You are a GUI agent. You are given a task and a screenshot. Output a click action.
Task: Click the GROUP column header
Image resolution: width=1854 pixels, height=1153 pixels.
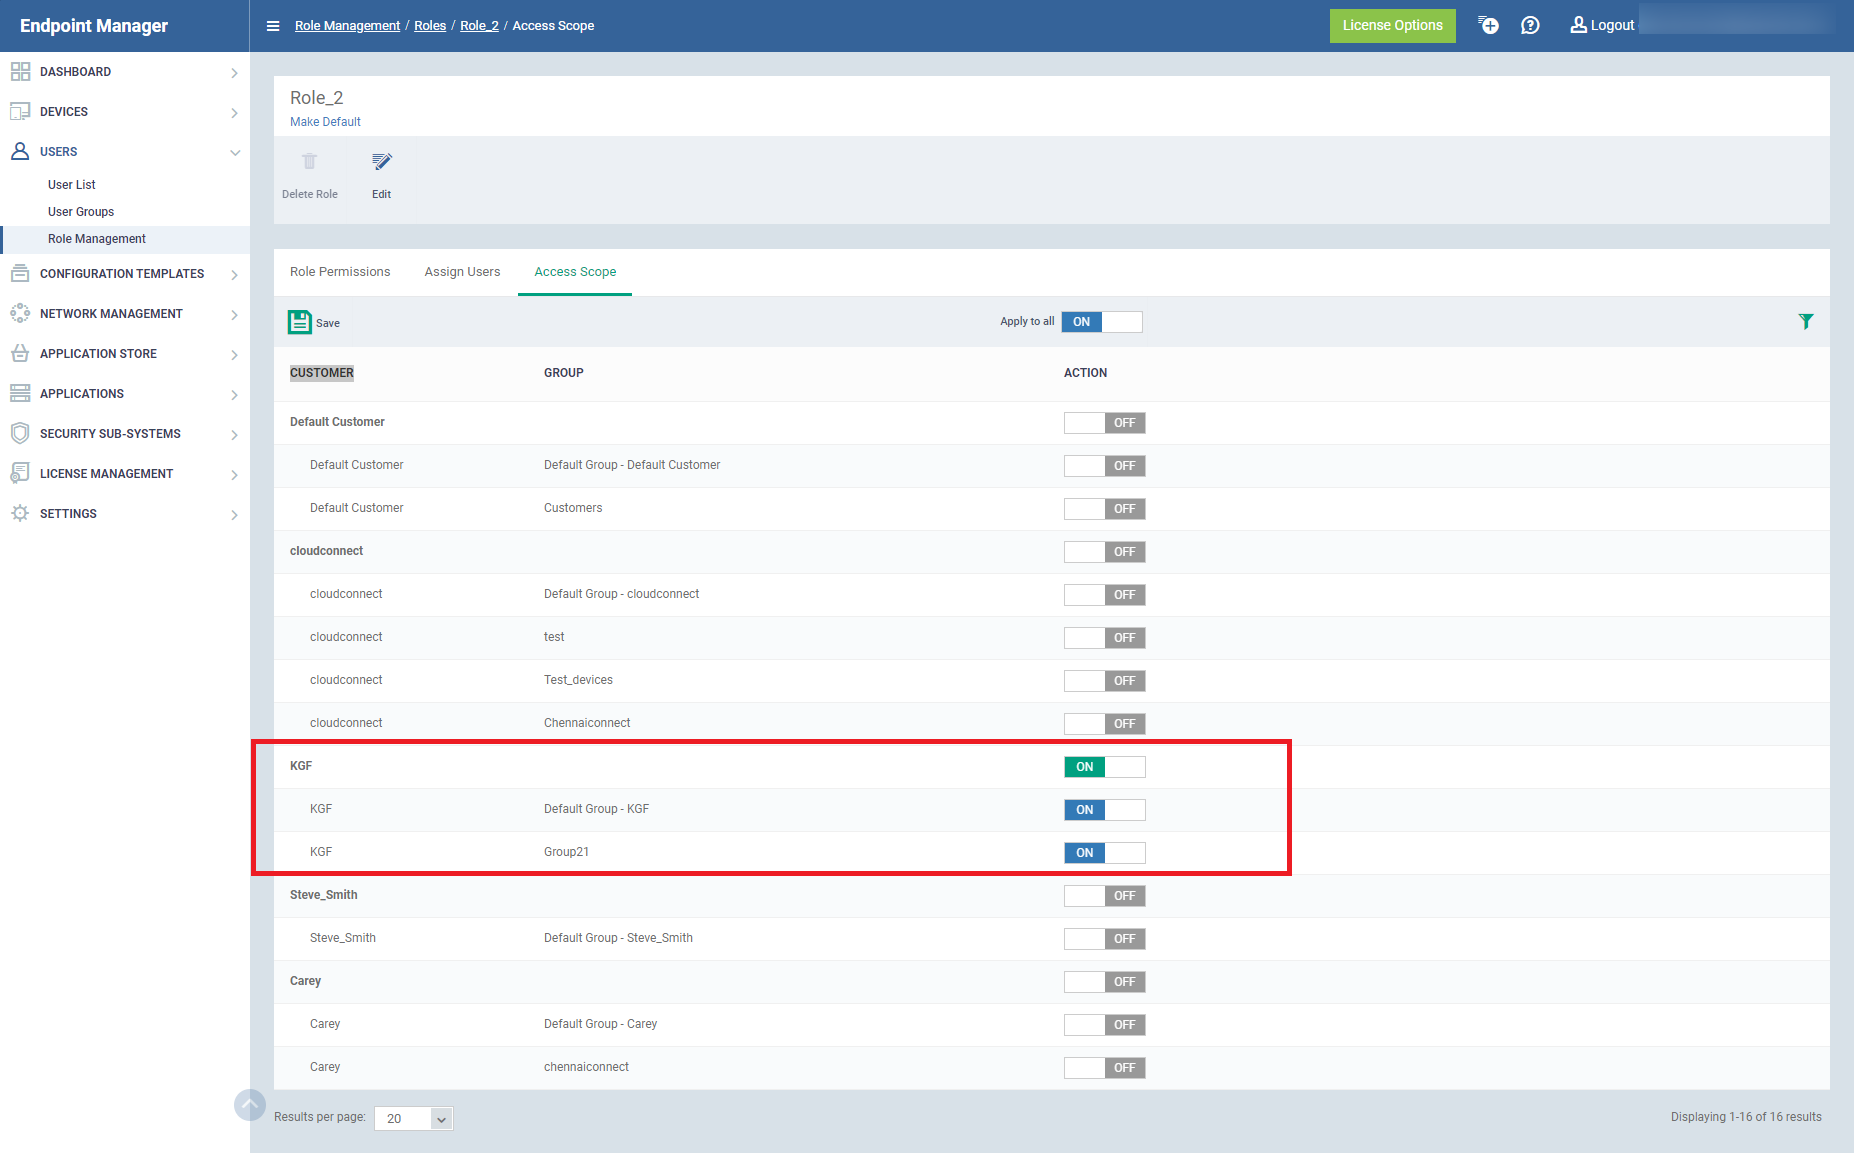point(564,373)
